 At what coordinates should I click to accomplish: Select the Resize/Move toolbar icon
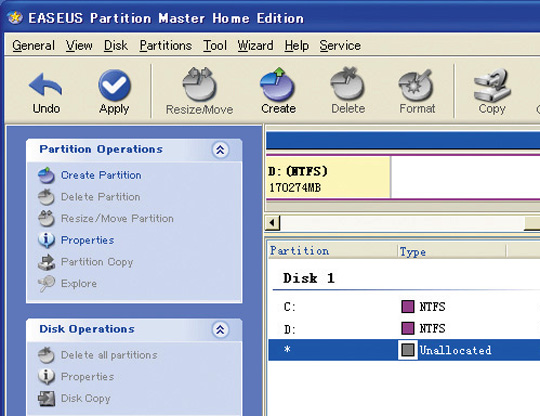click(x=199, y=84)
